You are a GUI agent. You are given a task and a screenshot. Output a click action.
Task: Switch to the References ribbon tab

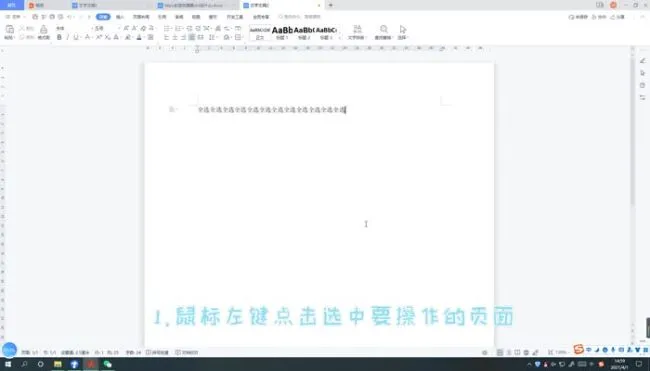click(x=162, y=17)
